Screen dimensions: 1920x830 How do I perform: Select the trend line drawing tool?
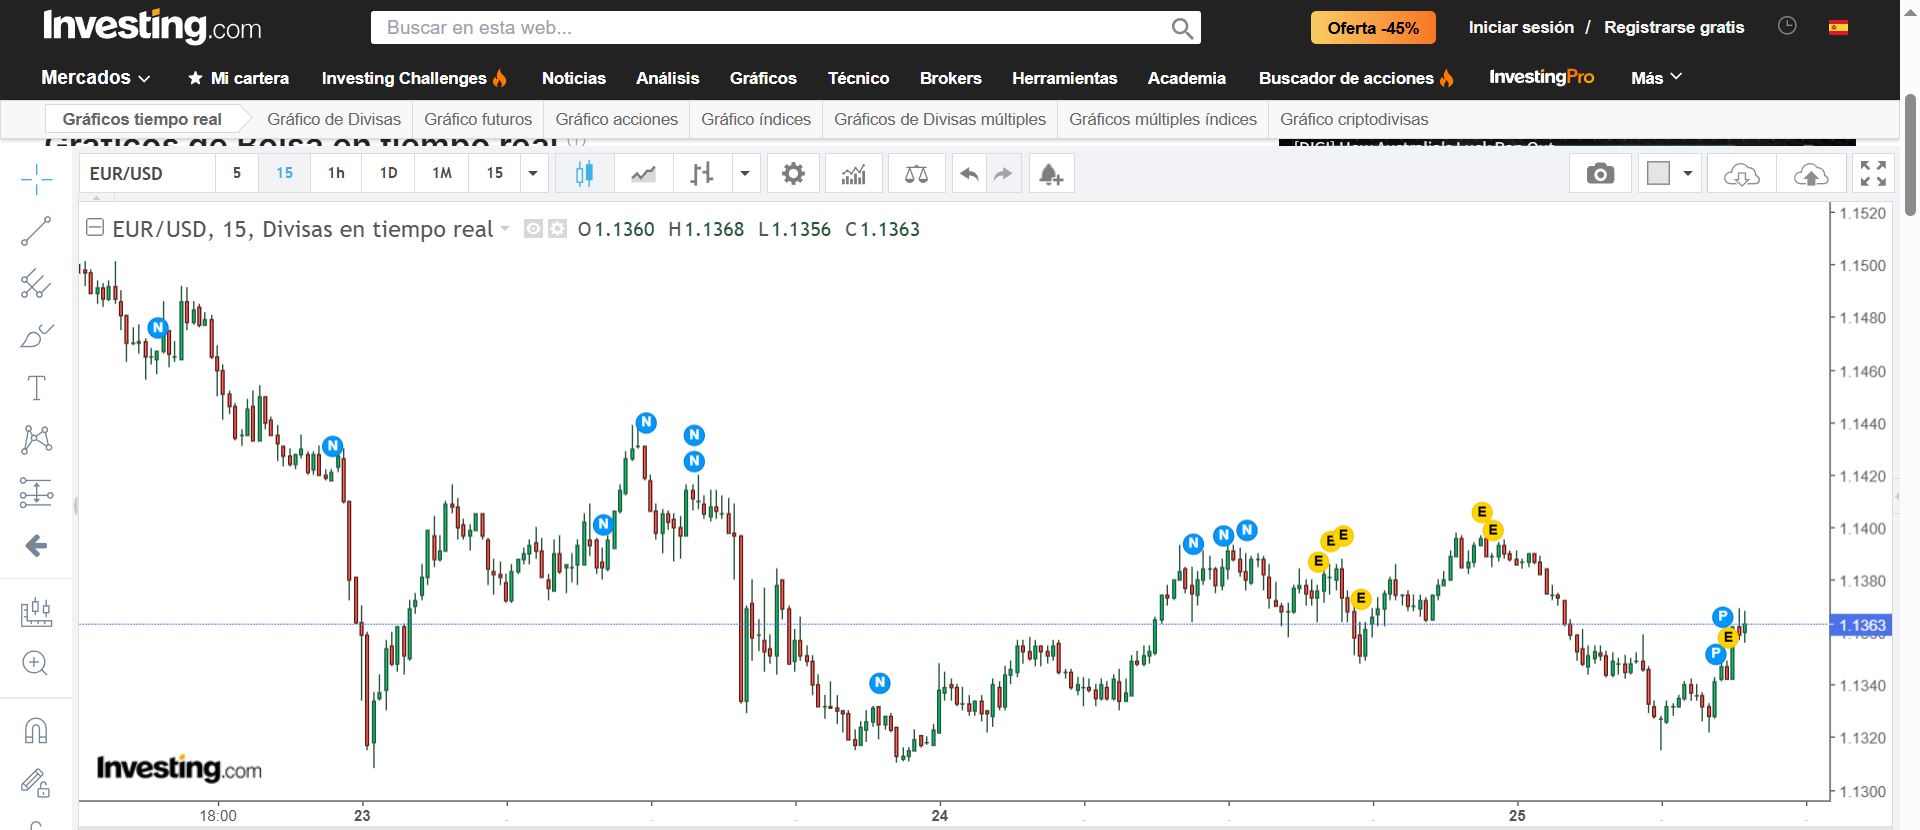(36, 231)
